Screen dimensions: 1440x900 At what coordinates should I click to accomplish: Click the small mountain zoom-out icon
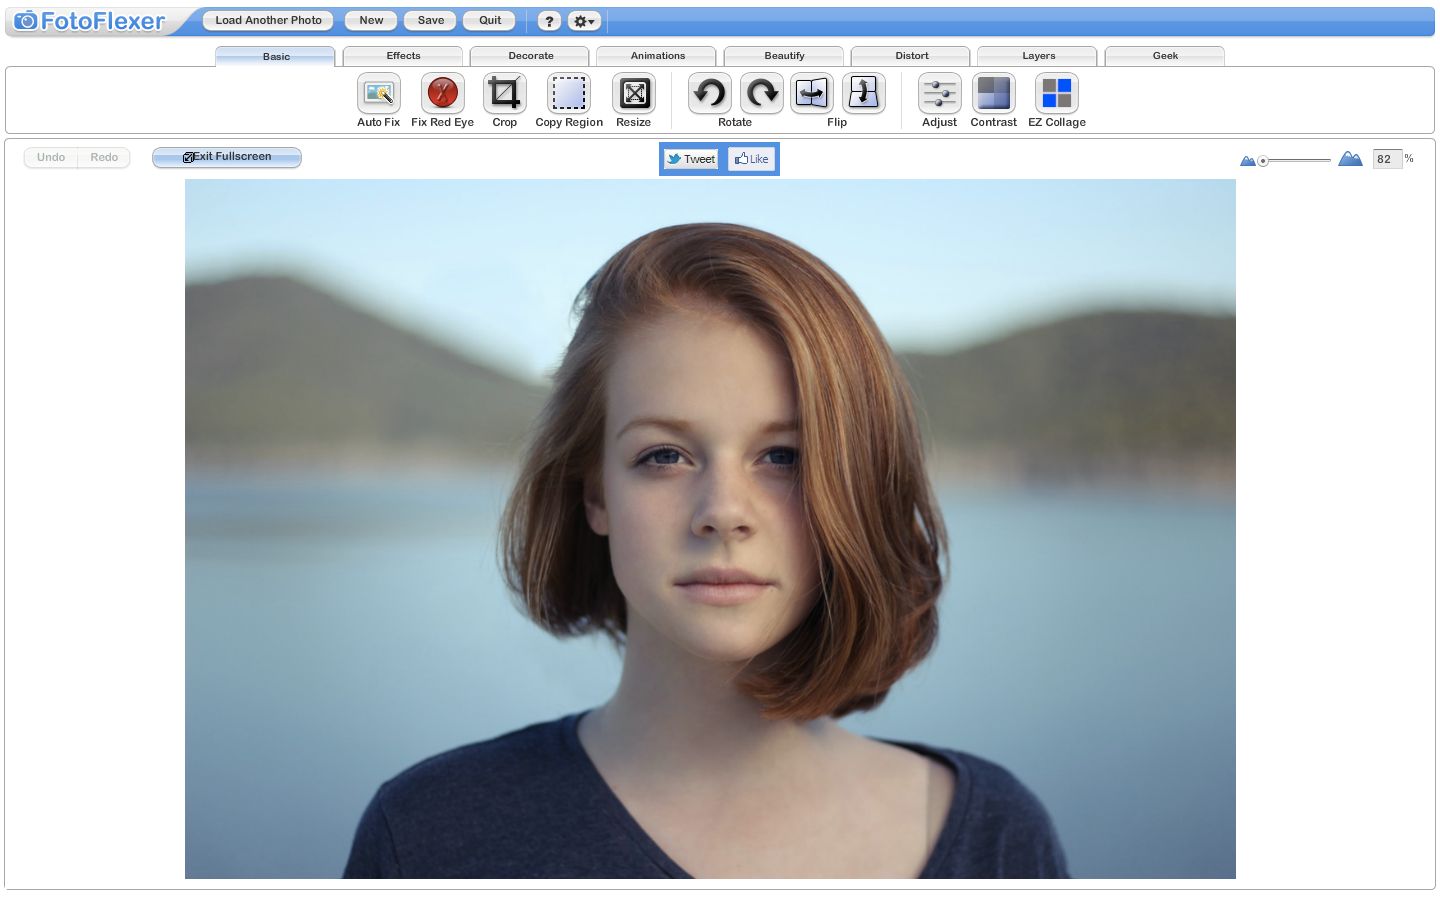coord(1247,160)
